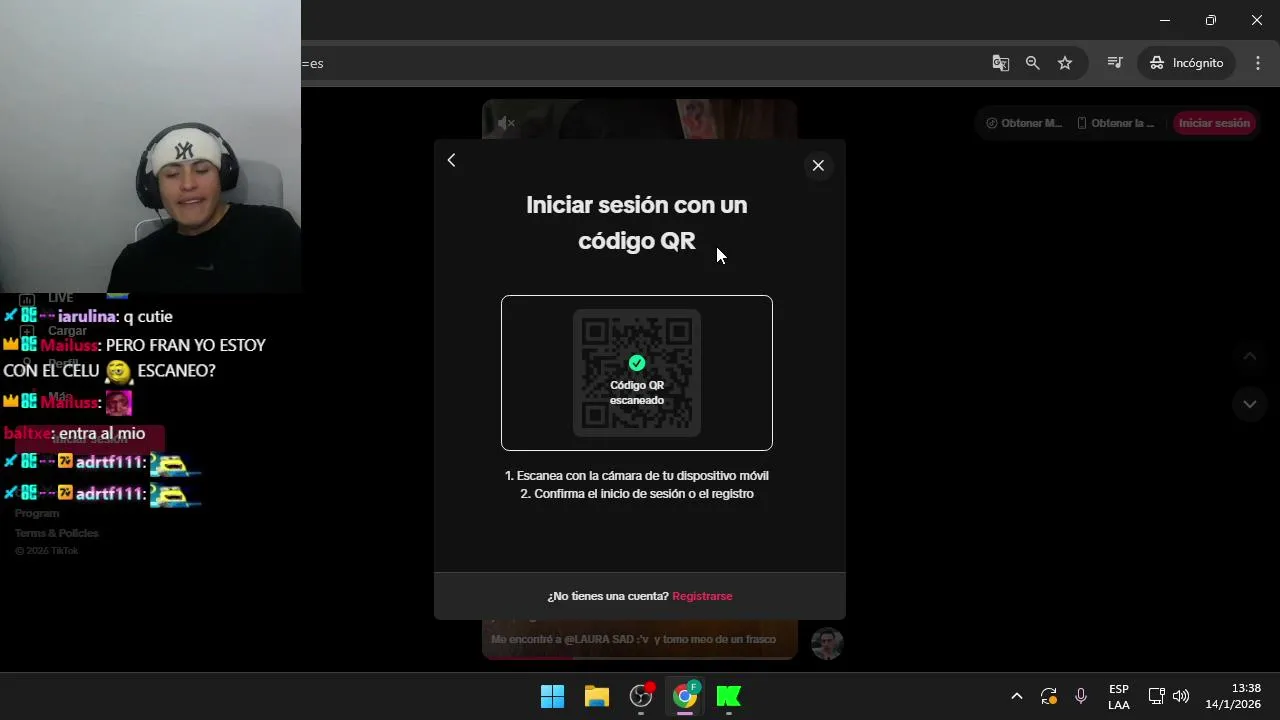Open the clock showing 13:38
1280x720 pixels.
point(1233,696)
